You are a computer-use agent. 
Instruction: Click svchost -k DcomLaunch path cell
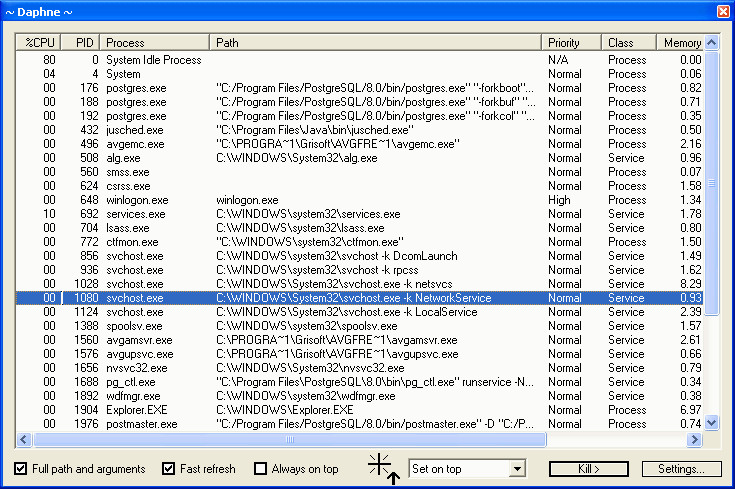pyautogui.click(x=337, y=256)
